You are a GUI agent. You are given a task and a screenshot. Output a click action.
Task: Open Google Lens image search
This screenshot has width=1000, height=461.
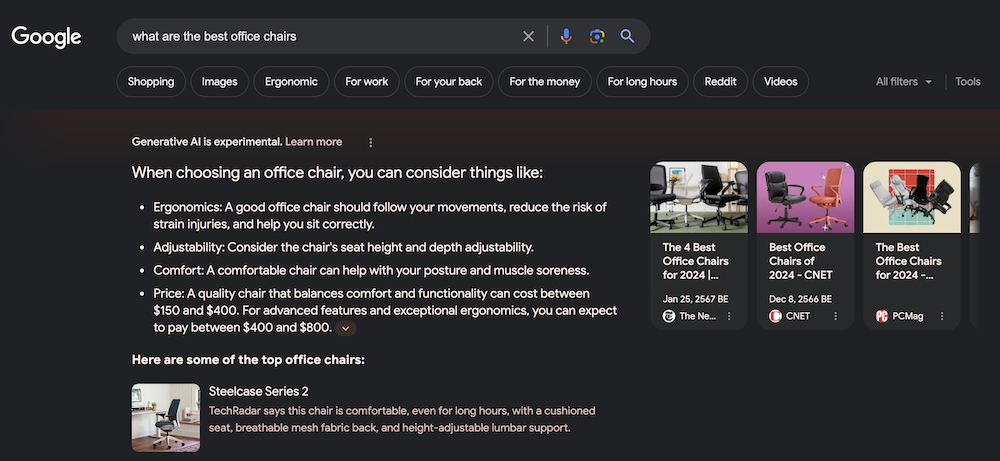pyautogui.click(x=597, y=37)
